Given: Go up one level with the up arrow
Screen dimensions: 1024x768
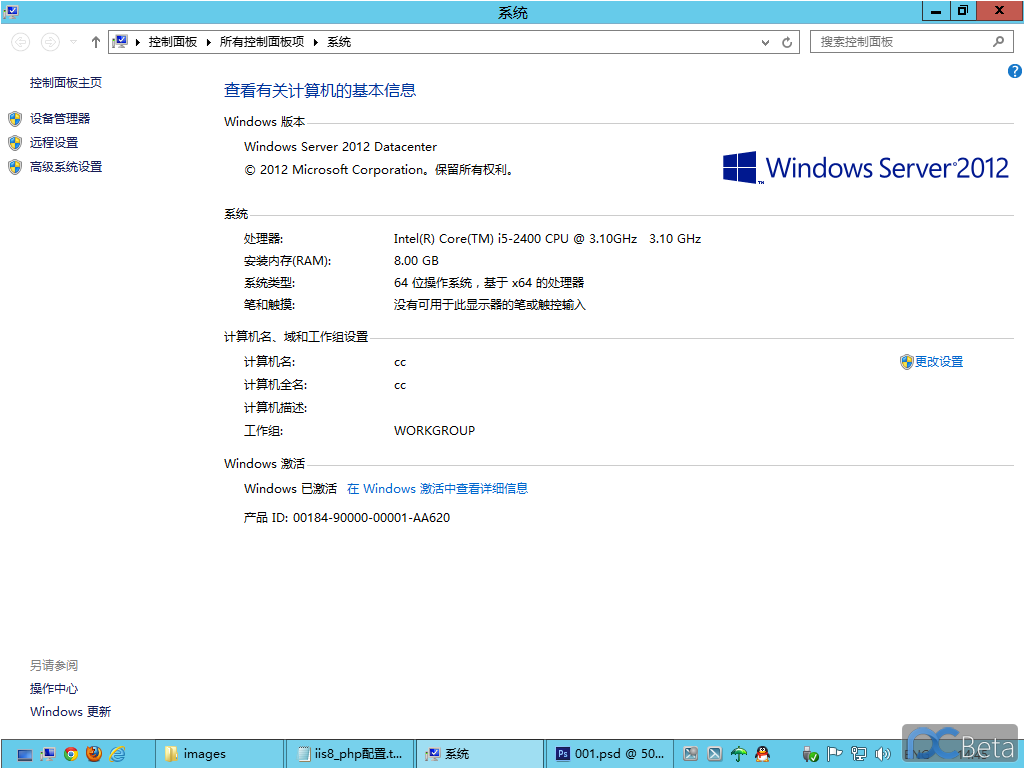Looking at the screenshot, I should pos(96,42).
